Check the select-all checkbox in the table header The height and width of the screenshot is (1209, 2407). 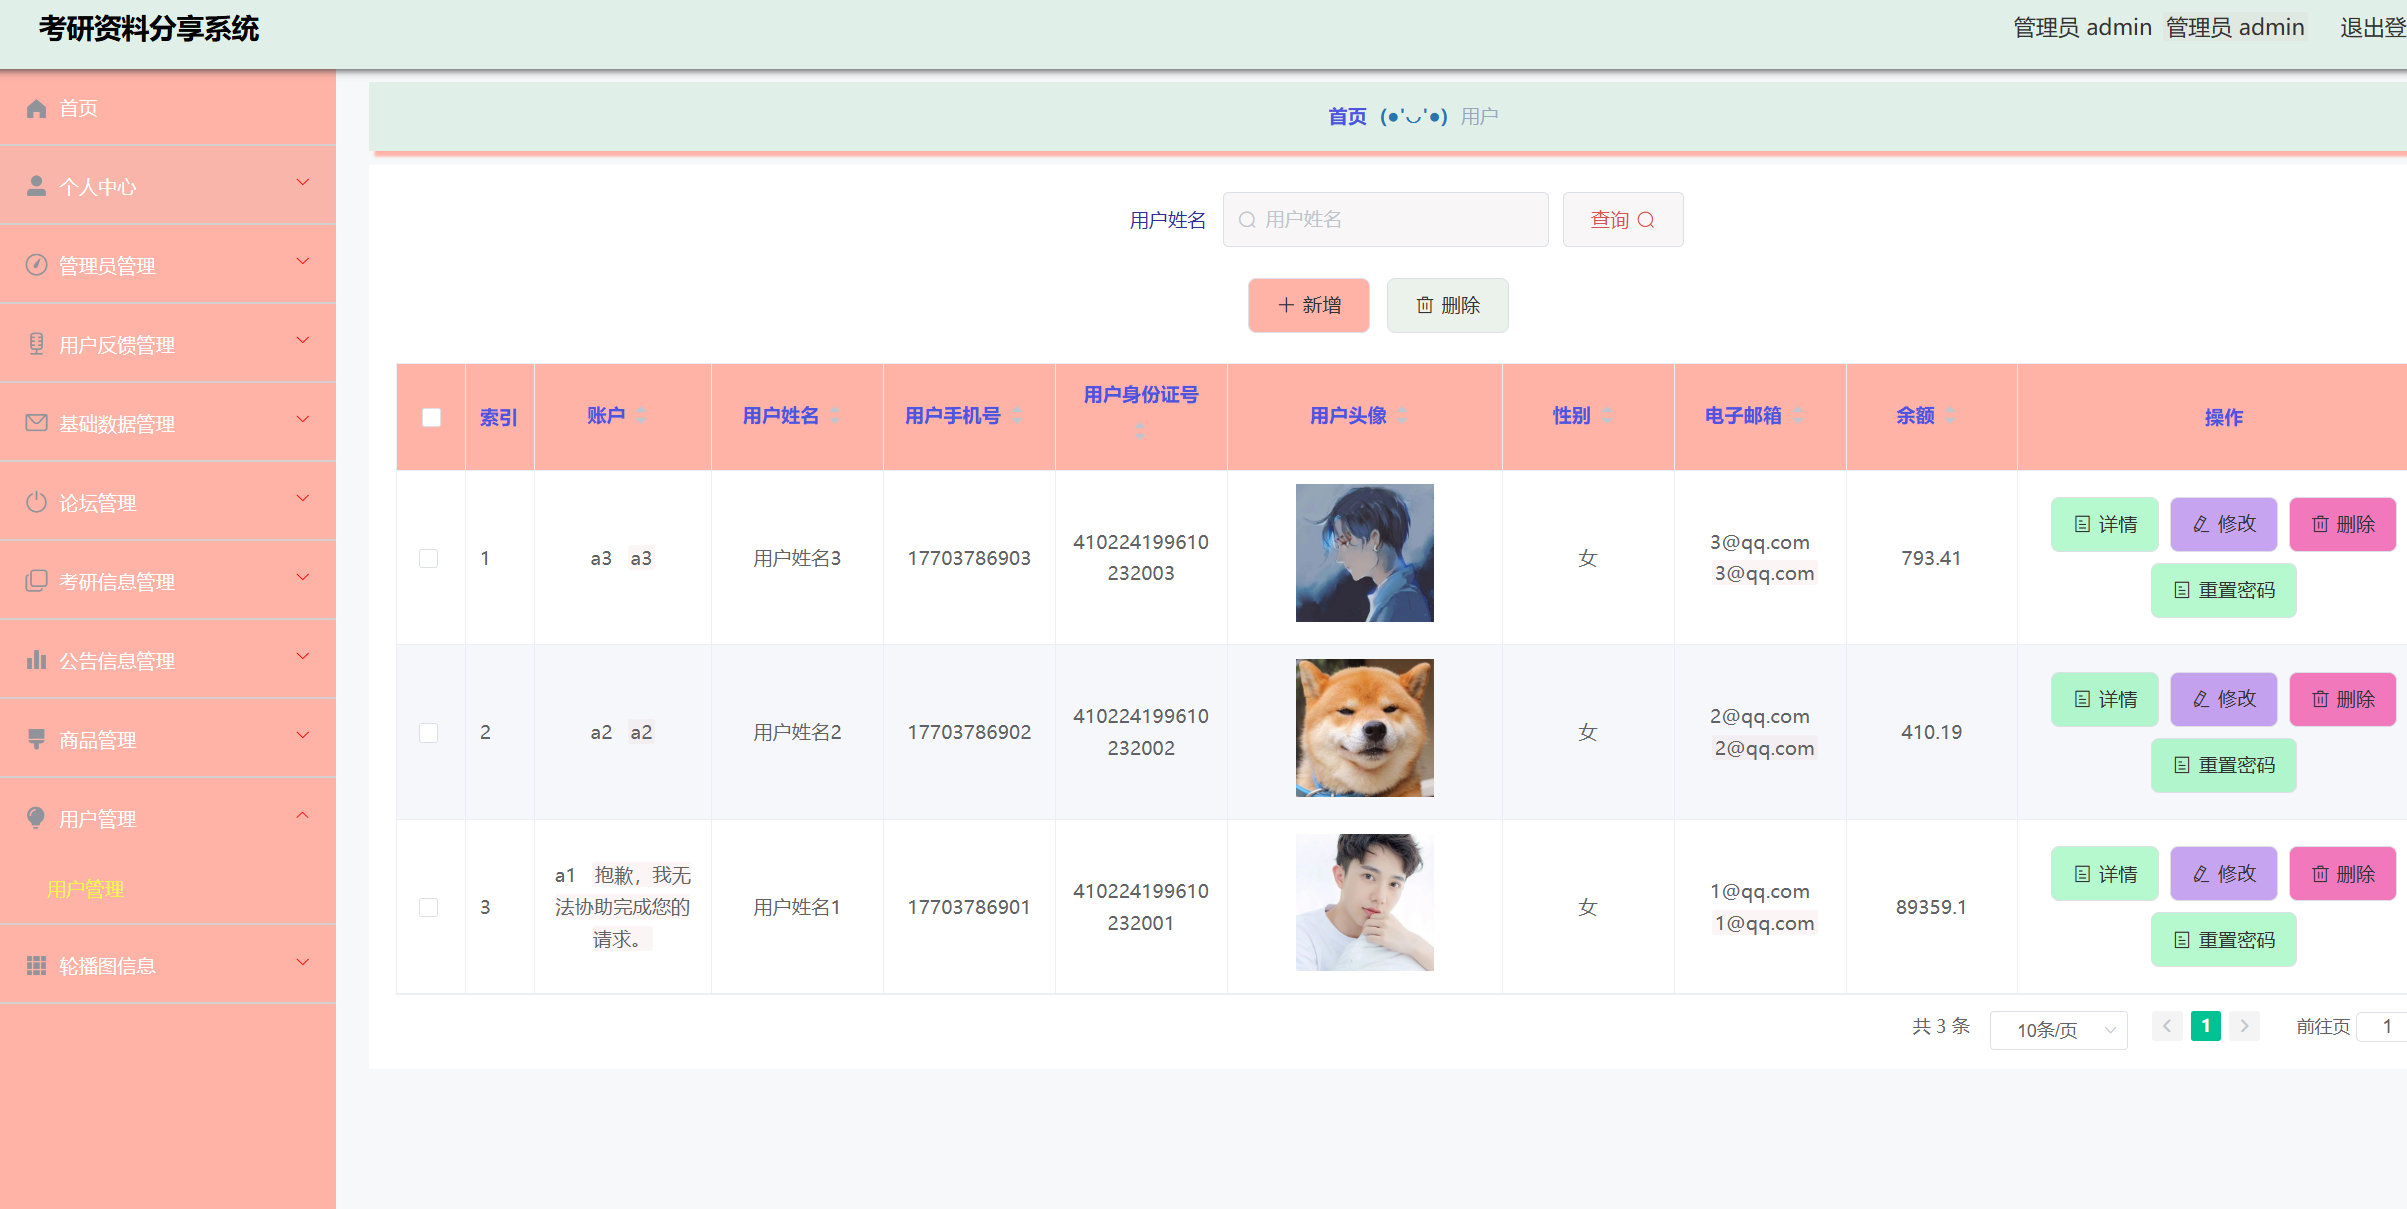pos(430,416)
